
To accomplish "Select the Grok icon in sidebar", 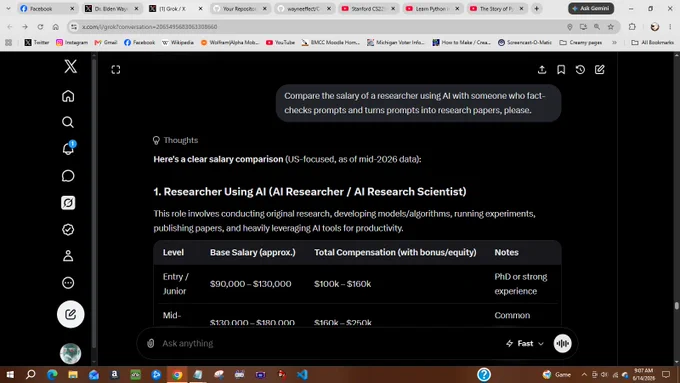I will click(68, 203).
